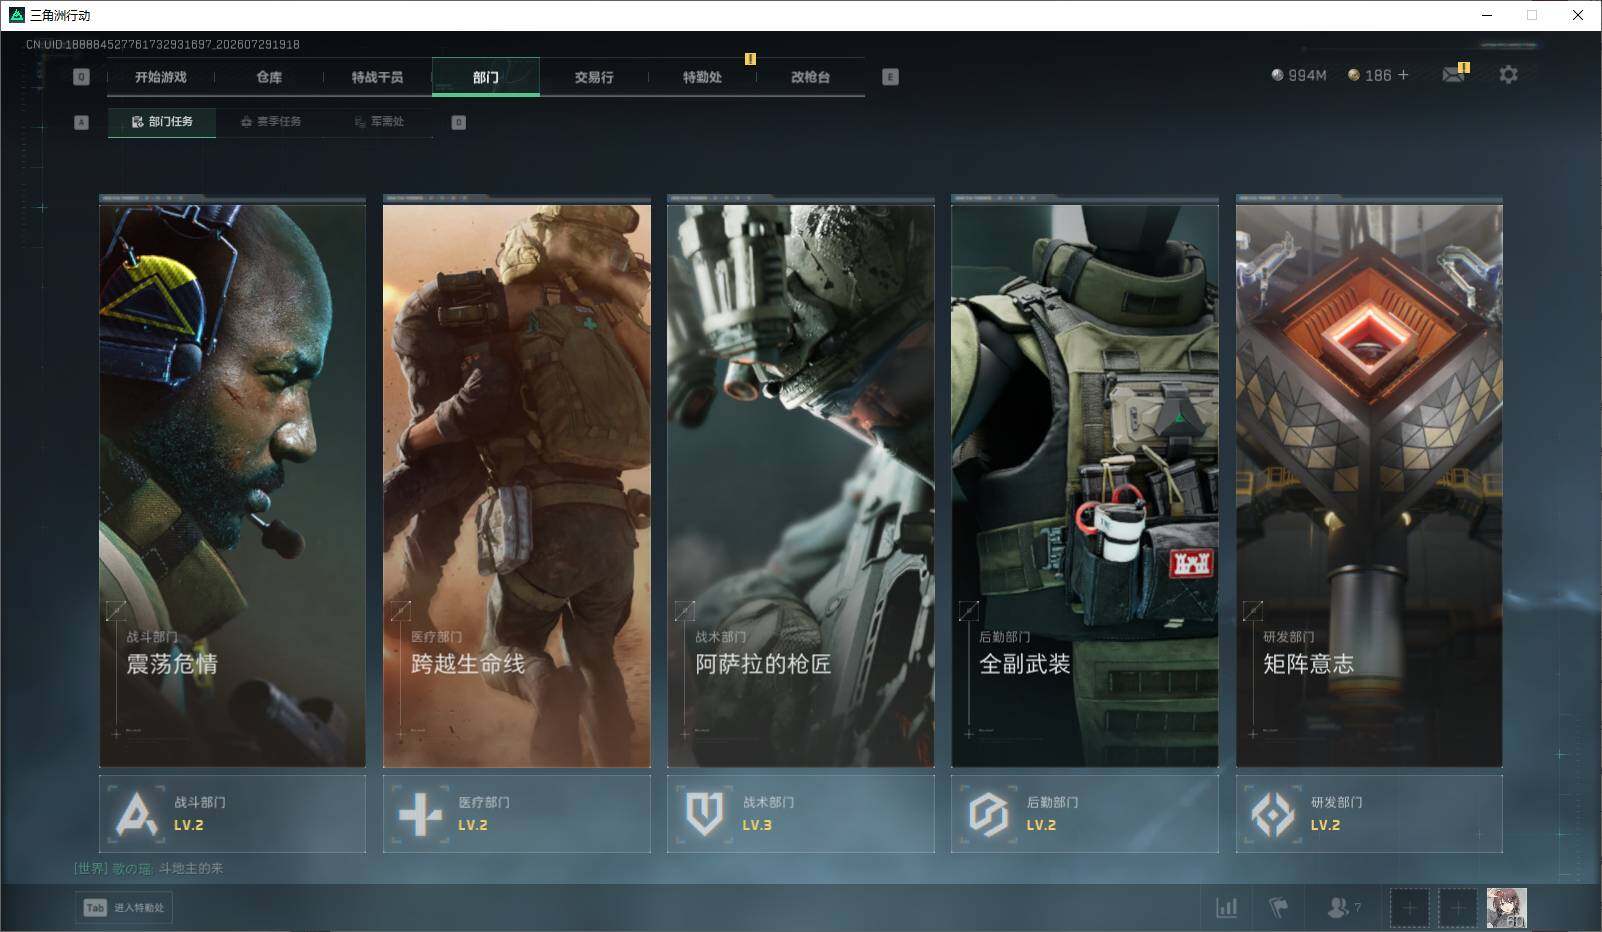The image size is (1602, 932).
Task: Click the 震荡危情 card corner arrow icon
Action: [x=116, y=610]
